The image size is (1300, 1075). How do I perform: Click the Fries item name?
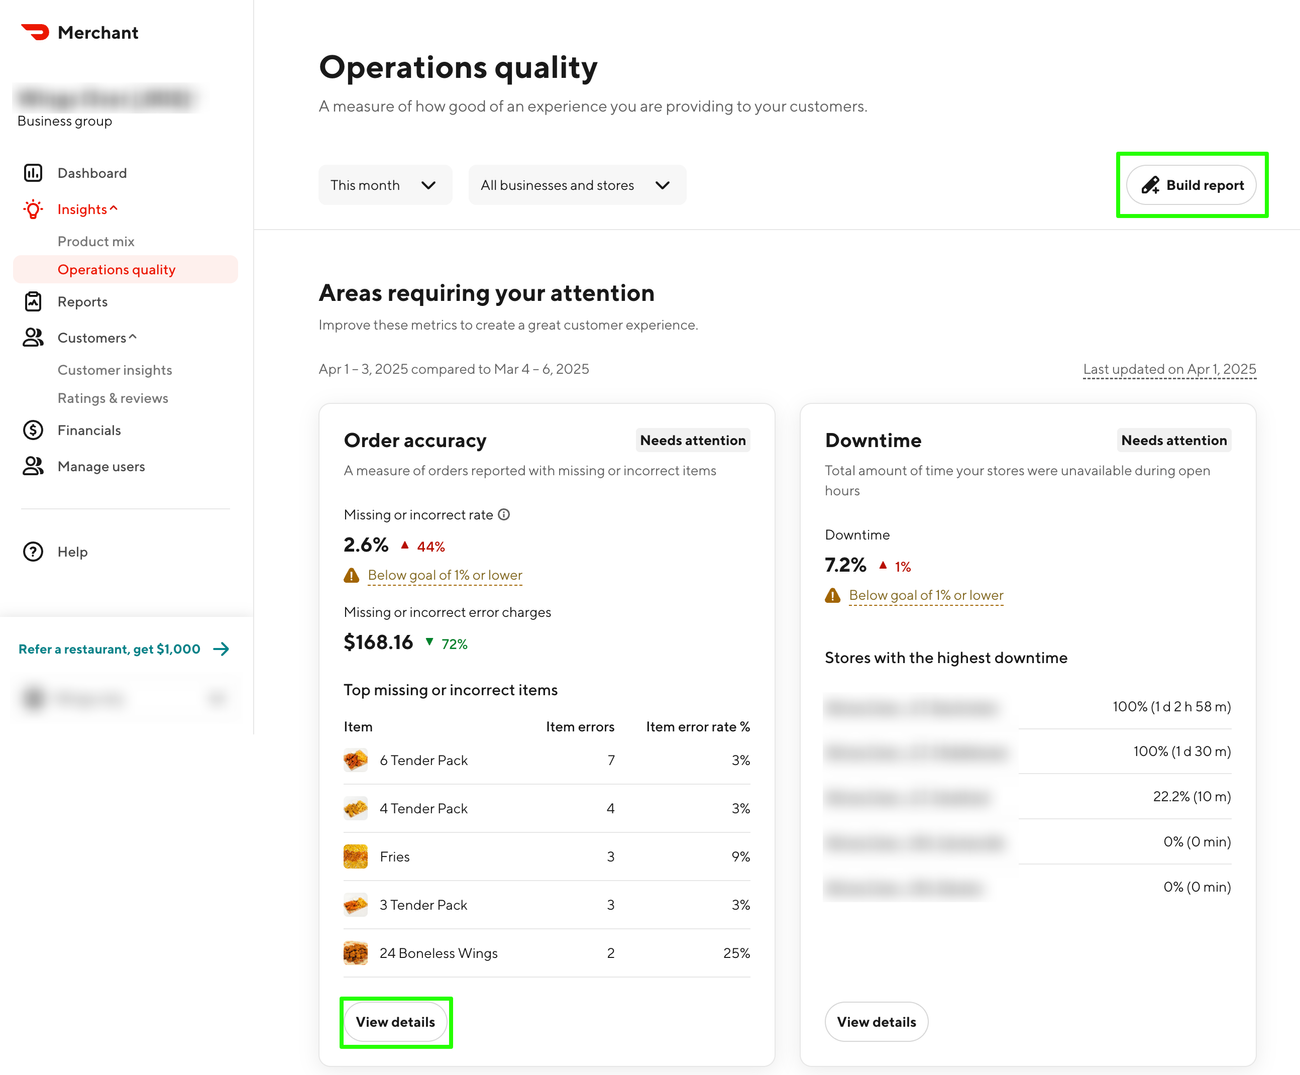395,857
